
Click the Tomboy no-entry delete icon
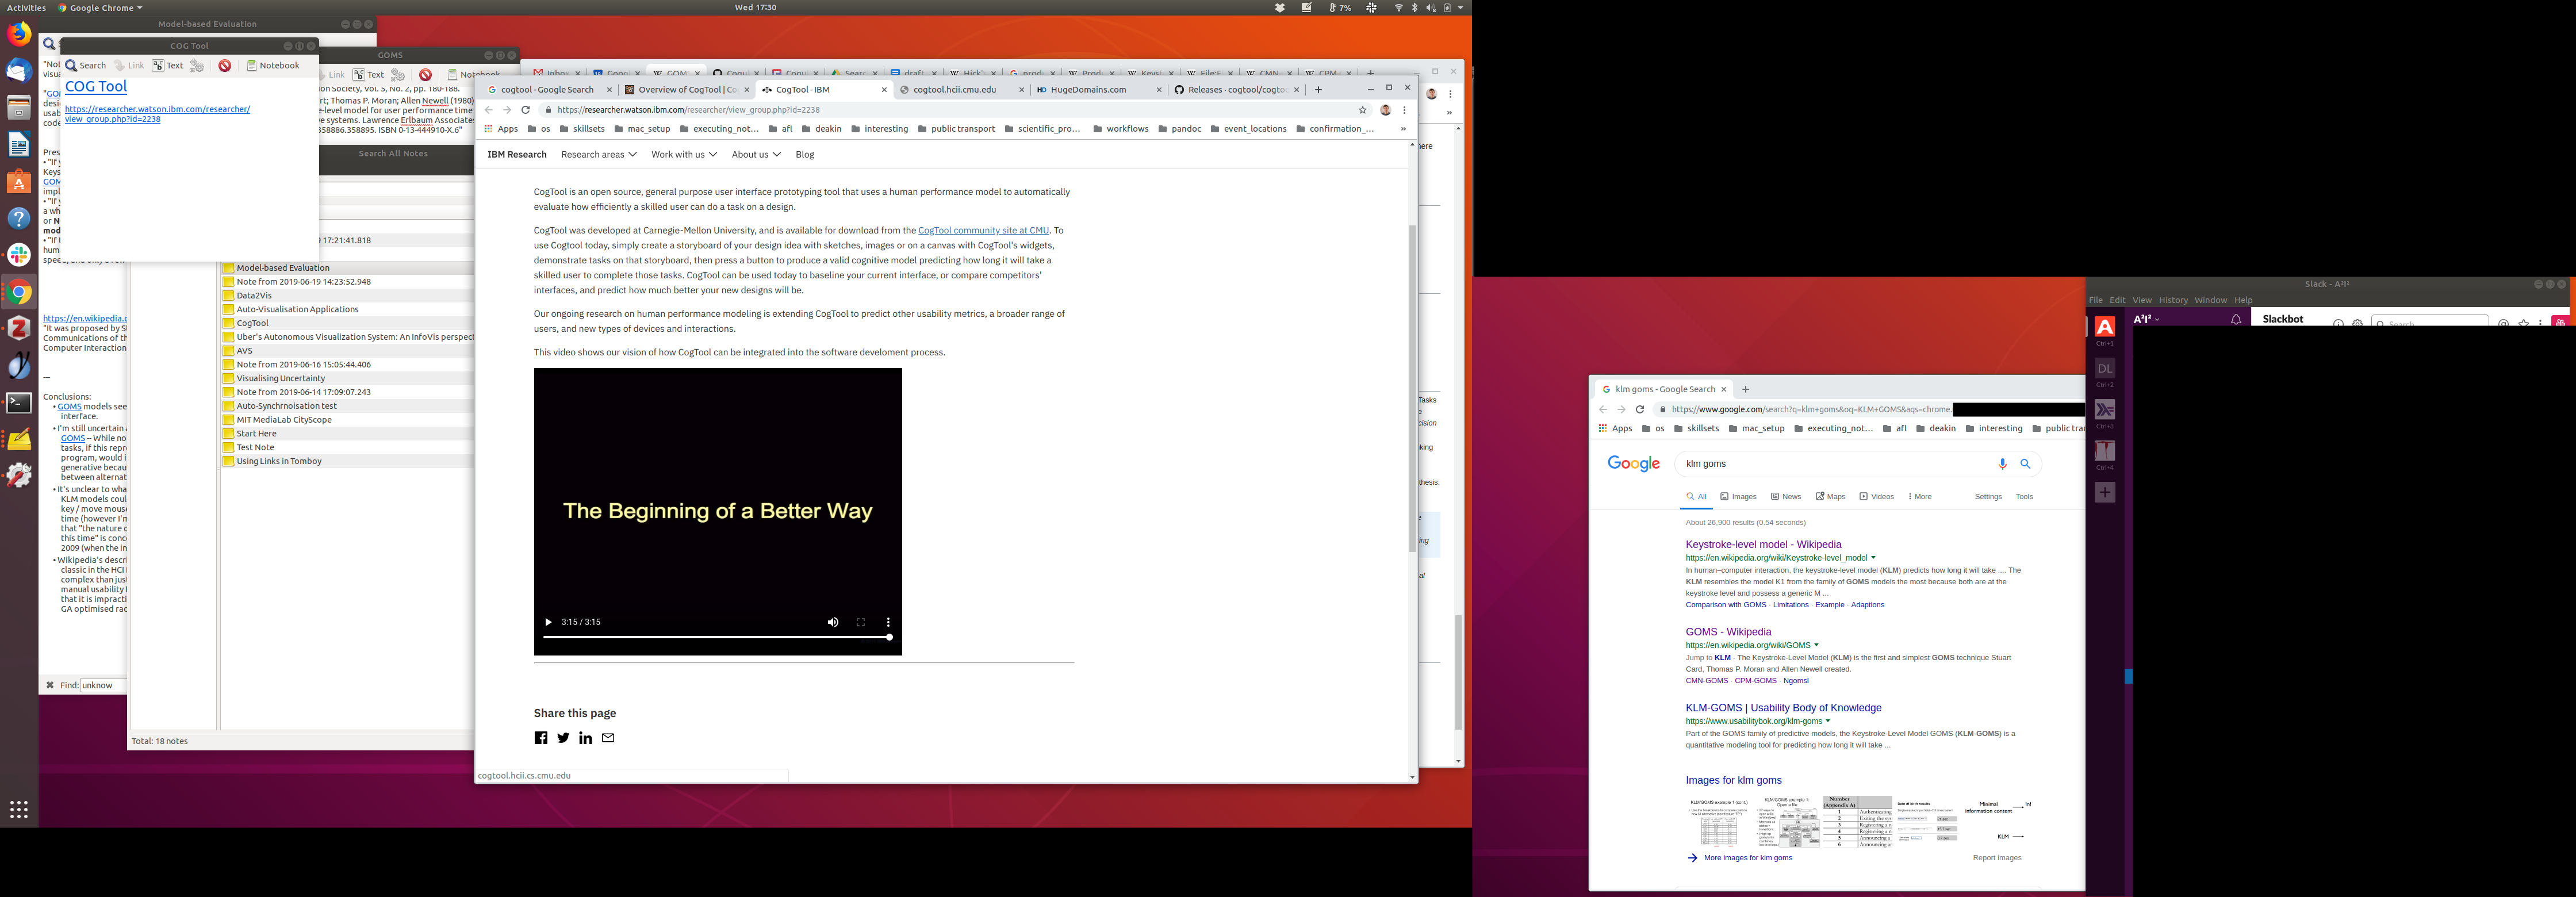pyautogui.click(x=225, y=66)
